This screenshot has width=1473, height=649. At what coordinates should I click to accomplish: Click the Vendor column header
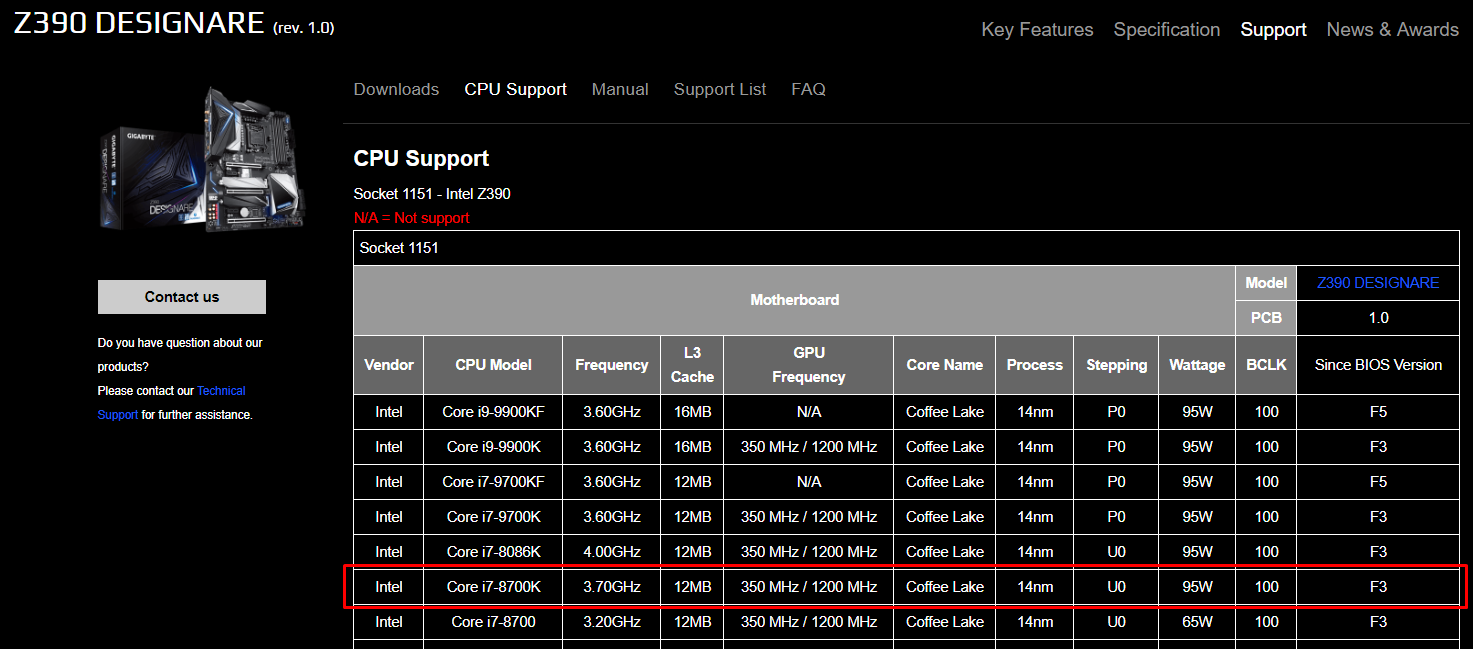point(389,365)
